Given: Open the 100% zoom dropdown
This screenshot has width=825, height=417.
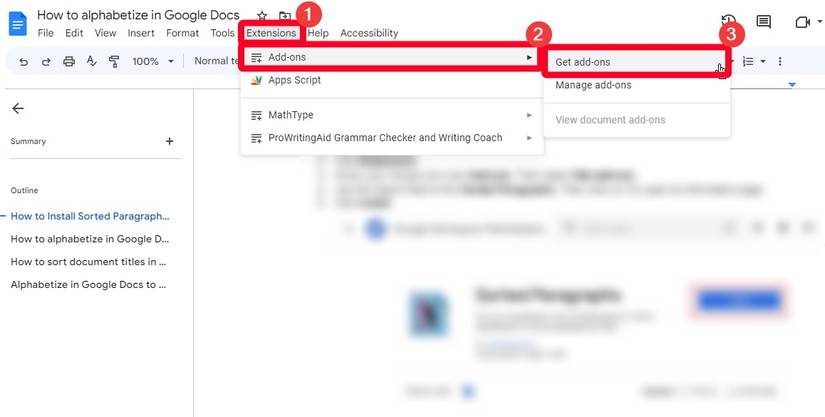Looking at the screenshot, I should point(153,62).
